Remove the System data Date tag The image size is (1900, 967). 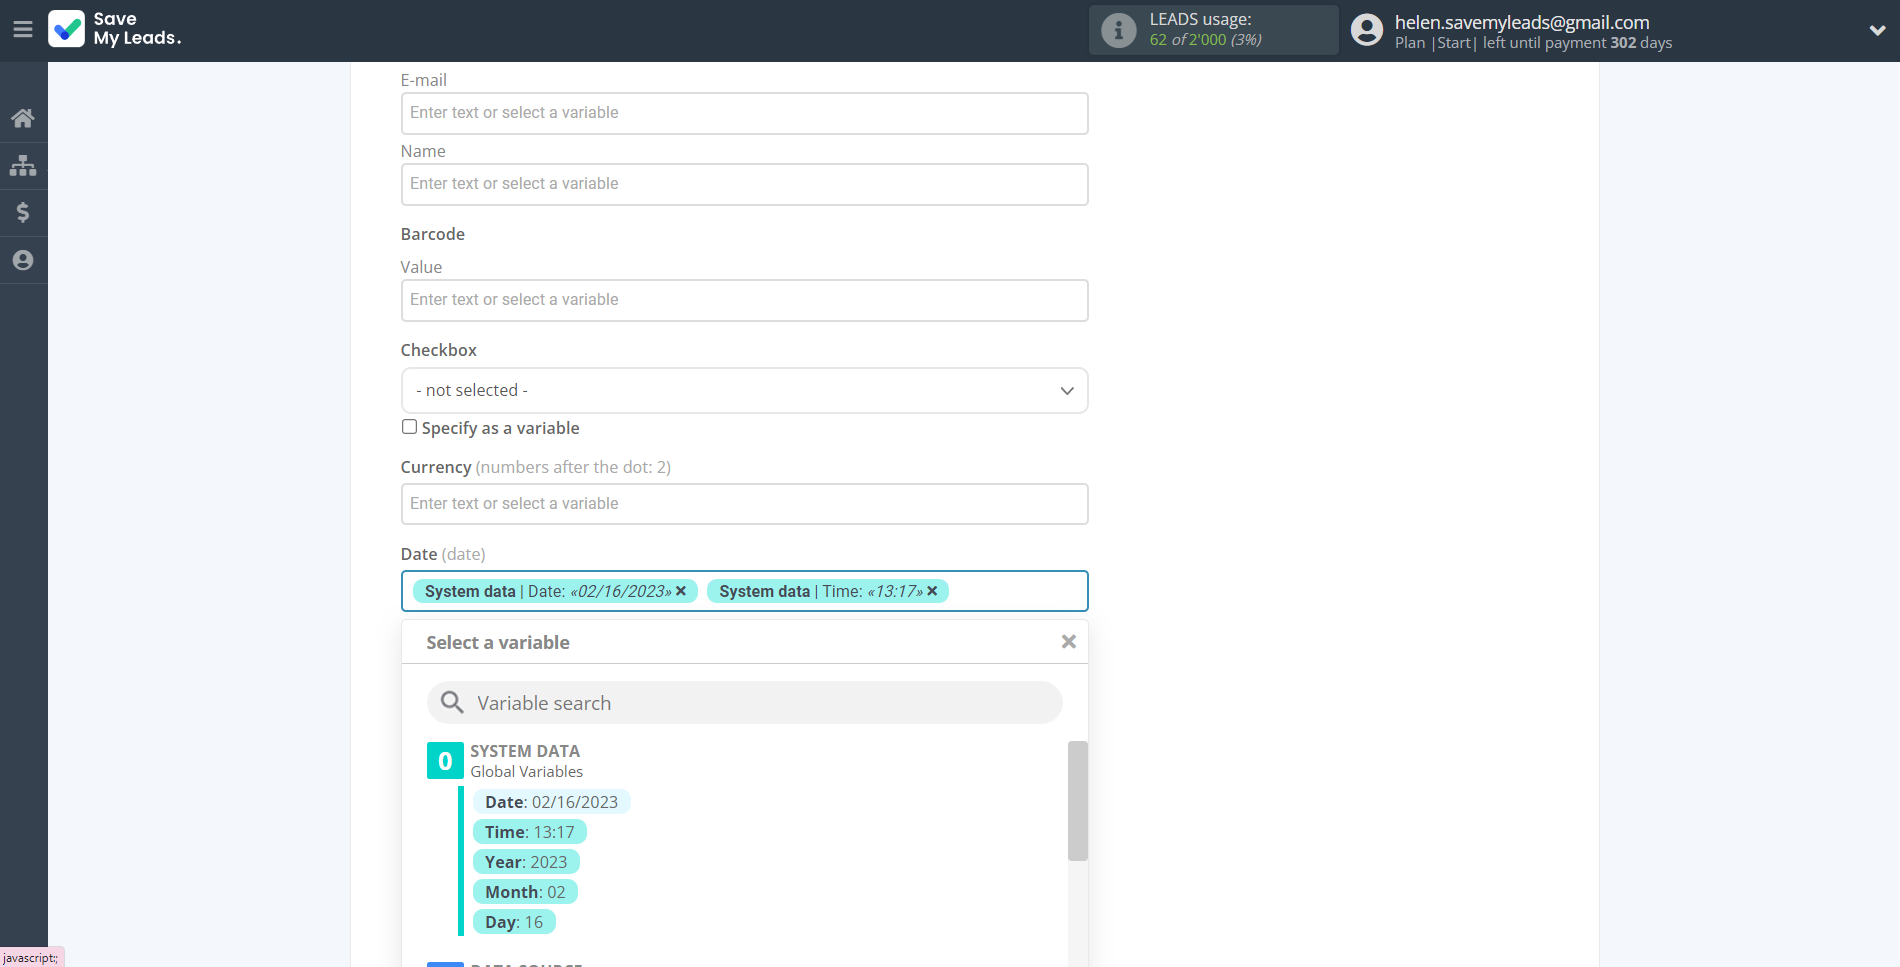(x=681, y=591)
